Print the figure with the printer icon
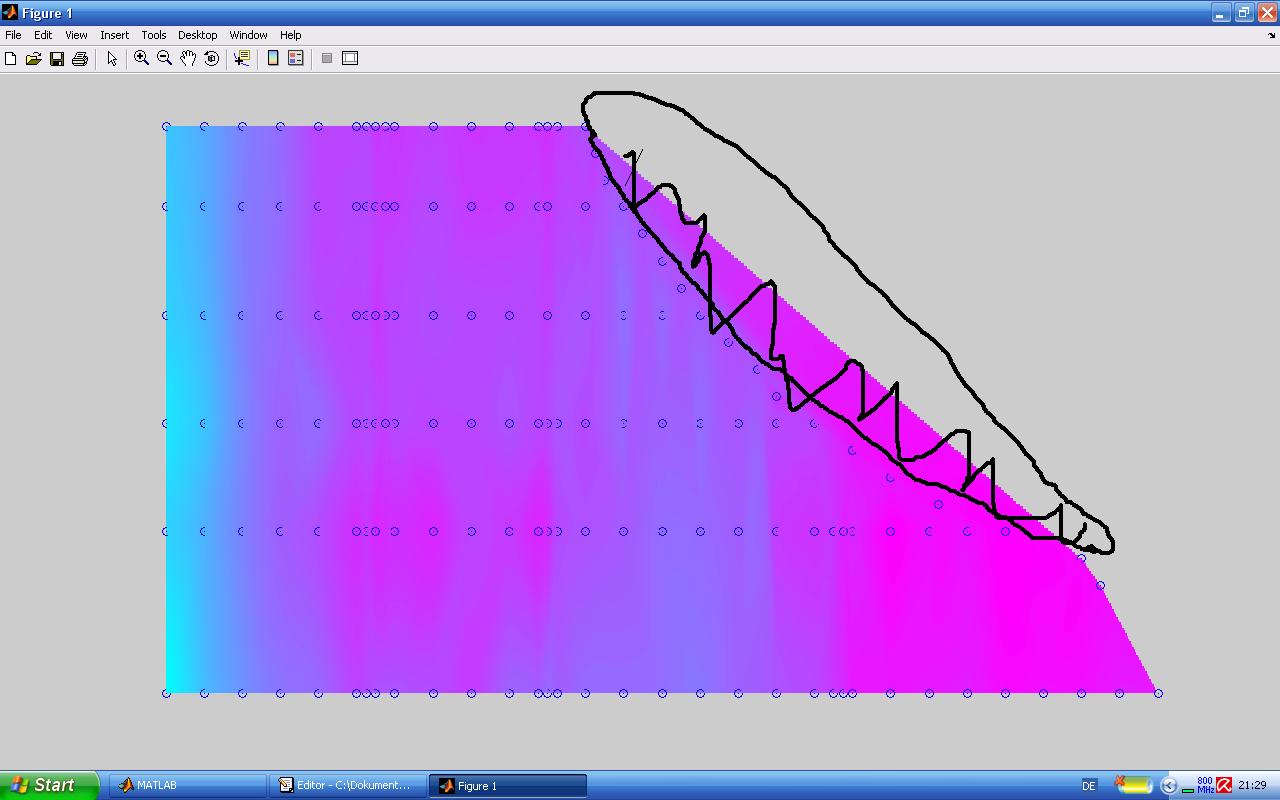Viewport: 1280px width, 800px height. [80, 59]
